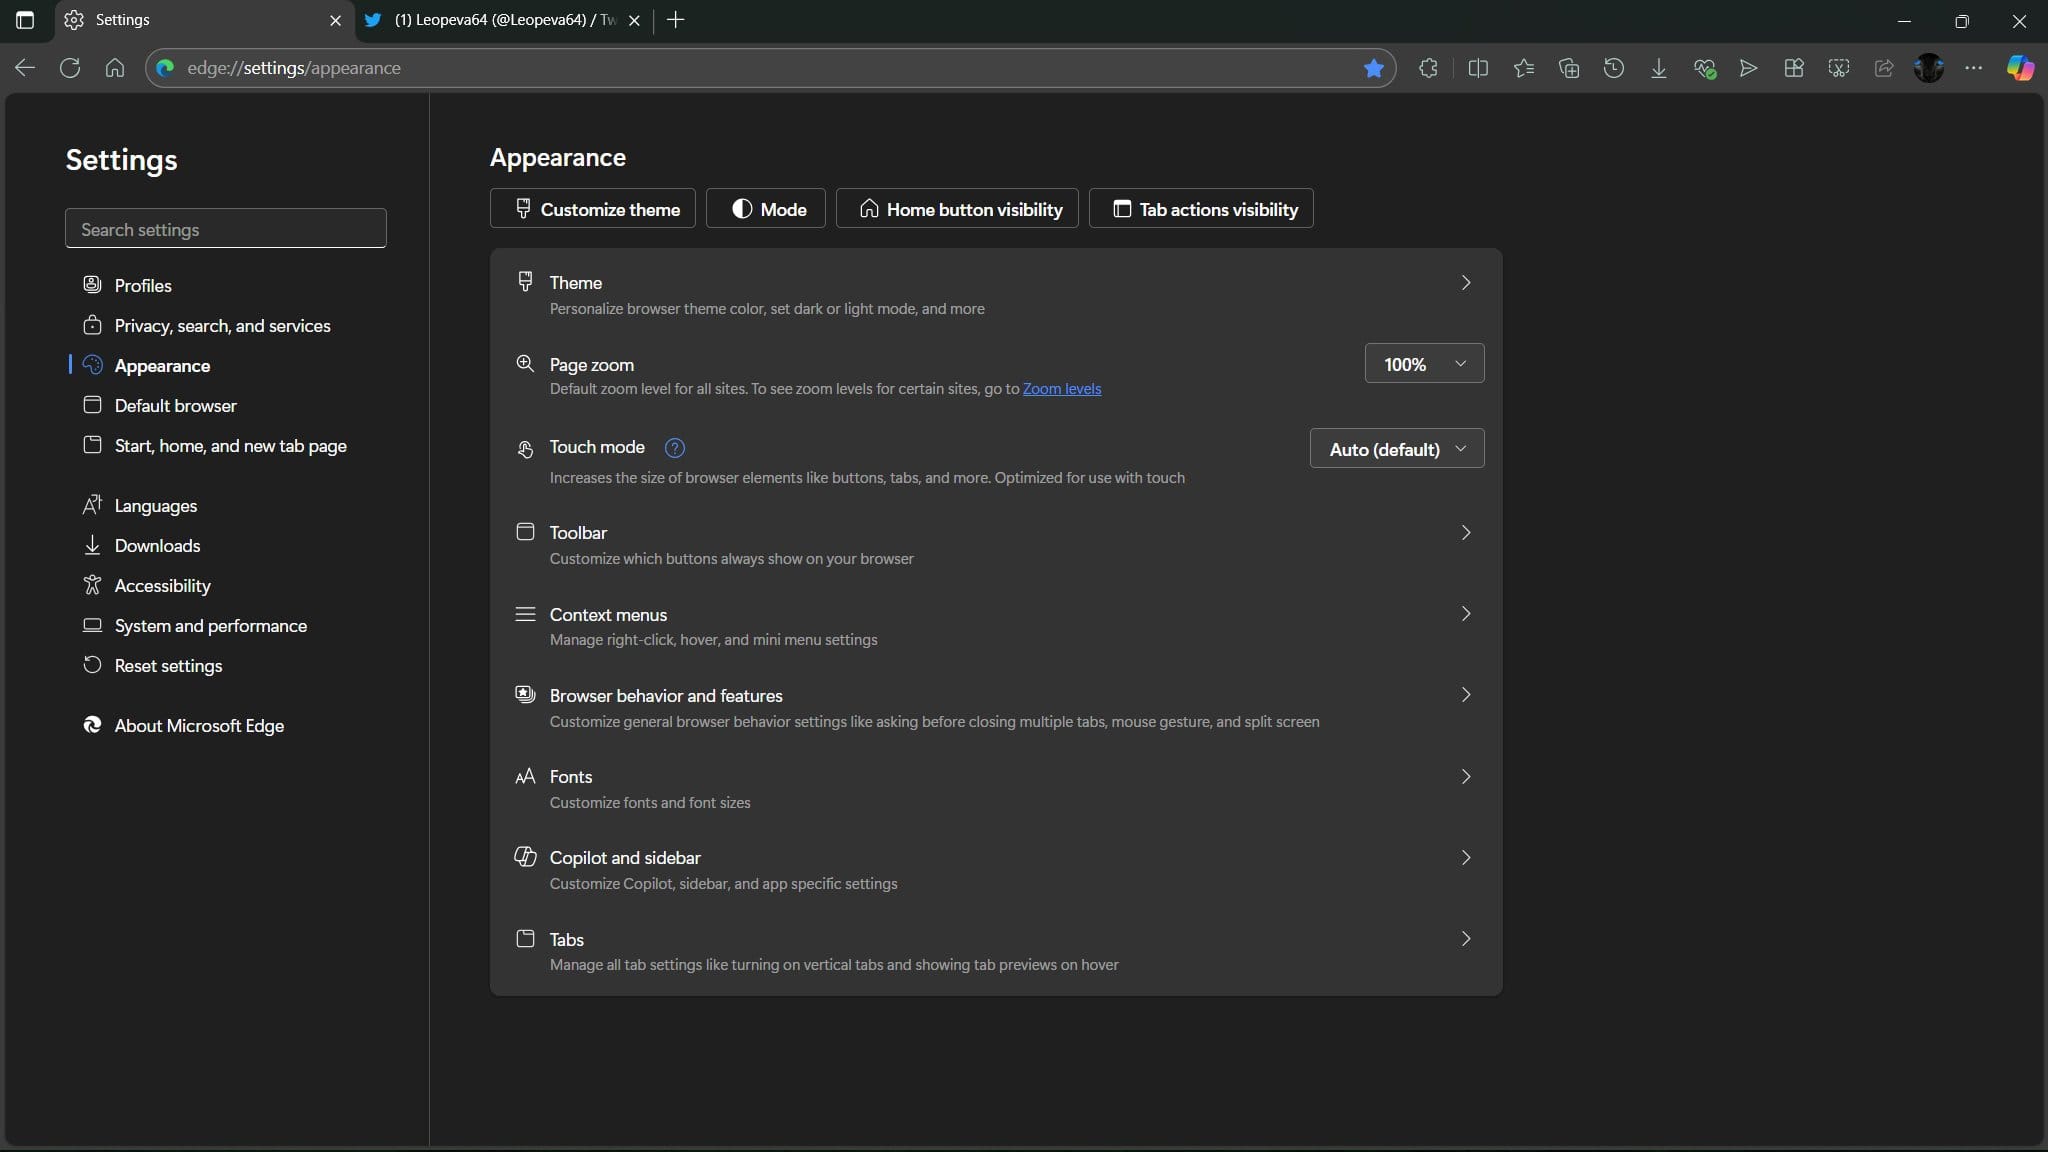This screenshot has width=2048, height=1152.
Task: Expand the Page zoom dropdown
Action: [x=1423, y=364]
